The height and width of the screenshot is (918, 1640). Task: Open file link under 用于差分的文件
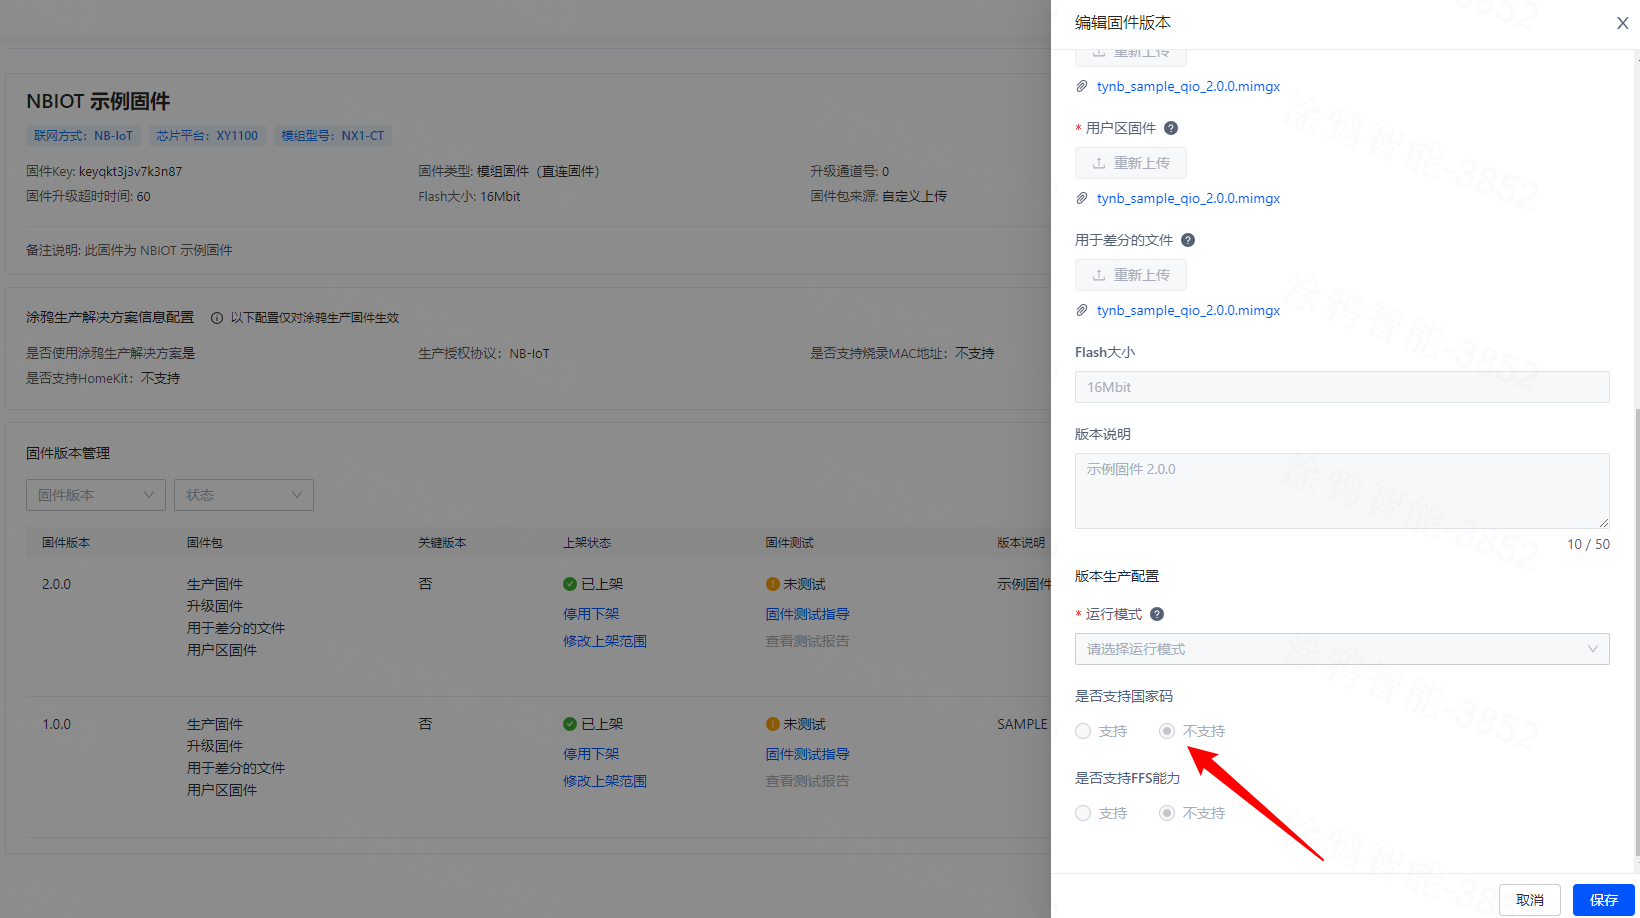tap(1188, 310)
